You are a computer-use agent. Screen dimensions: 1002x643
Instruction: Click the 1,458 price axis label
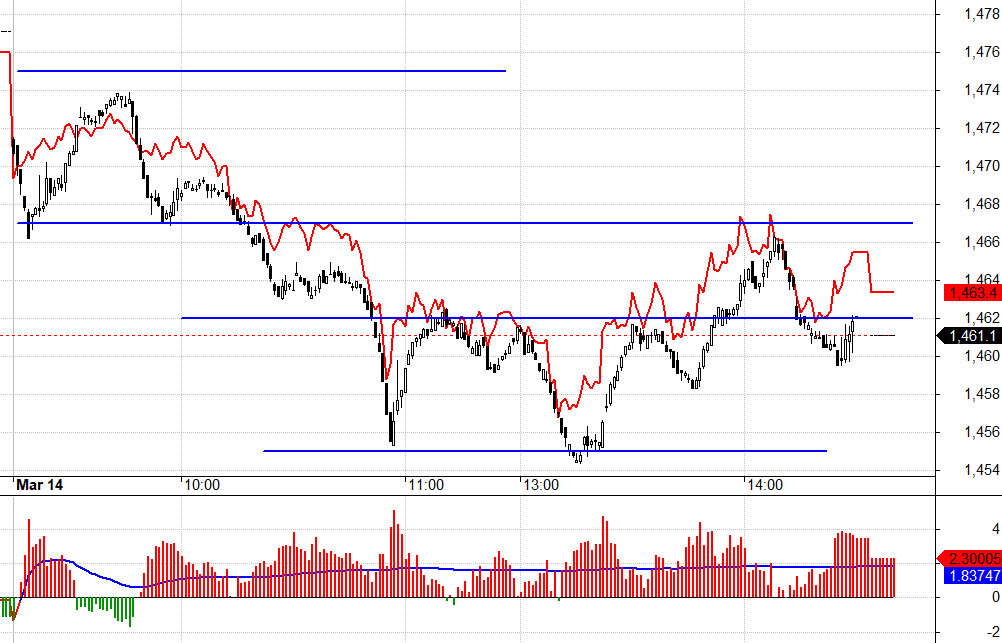(980, 394)
